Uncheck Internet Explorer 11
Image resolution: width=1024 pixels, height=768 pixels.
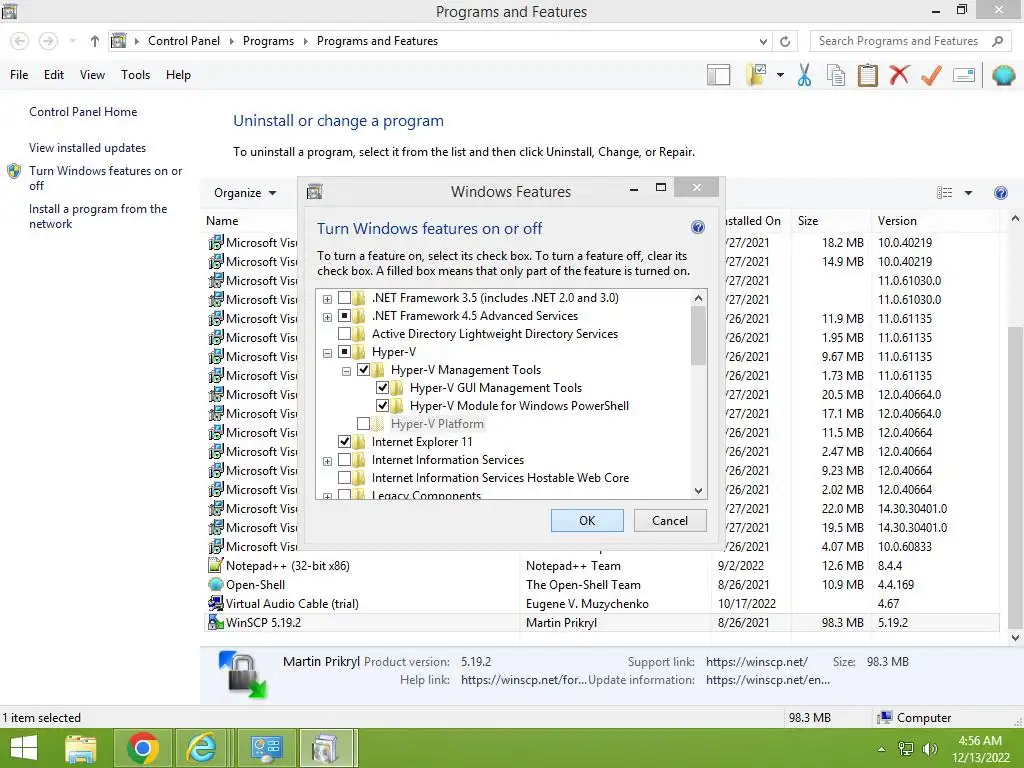pos(344,441)
